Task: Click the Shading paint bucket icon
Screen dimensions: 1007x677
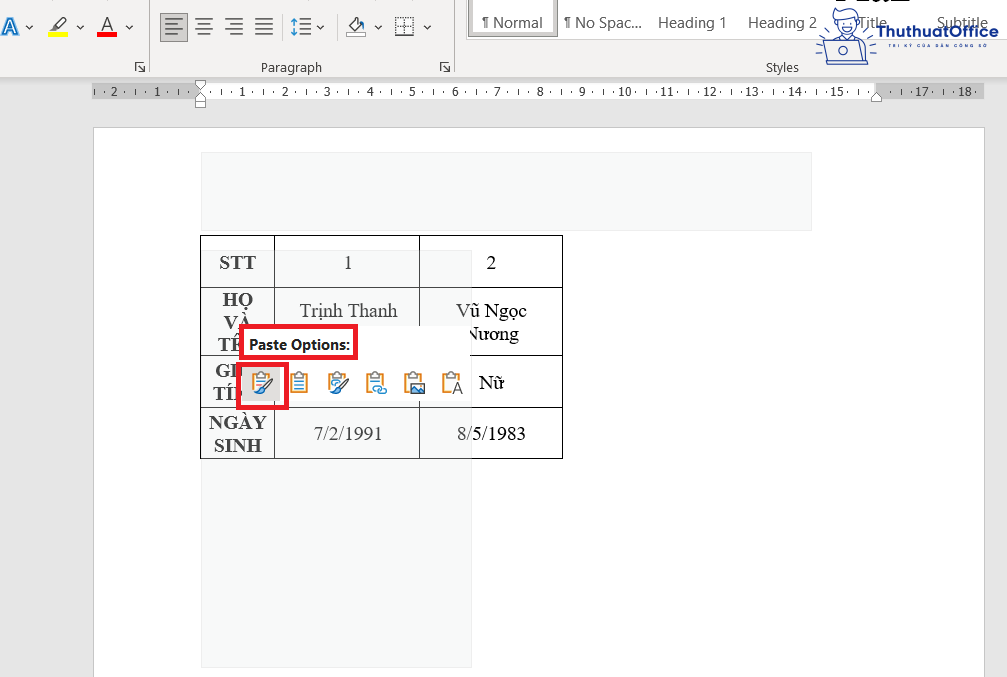Action: (356, 27)
